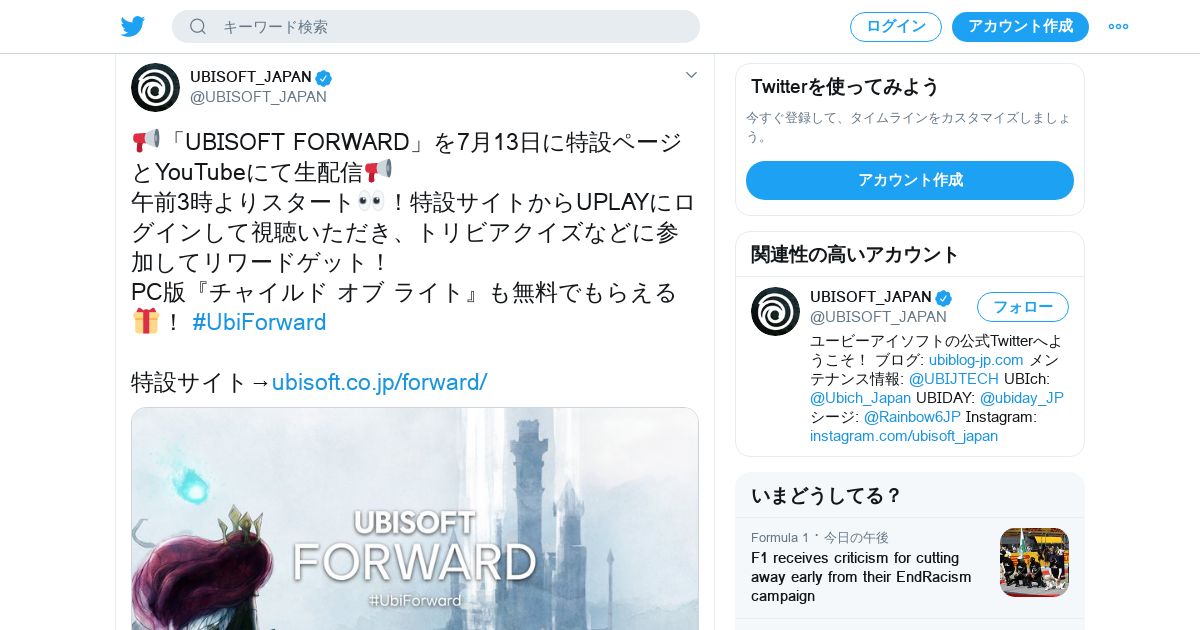This screenshot has height=630, width=1200.
Task: Open the three-dots more menu in header
Action: (1118, 26)
